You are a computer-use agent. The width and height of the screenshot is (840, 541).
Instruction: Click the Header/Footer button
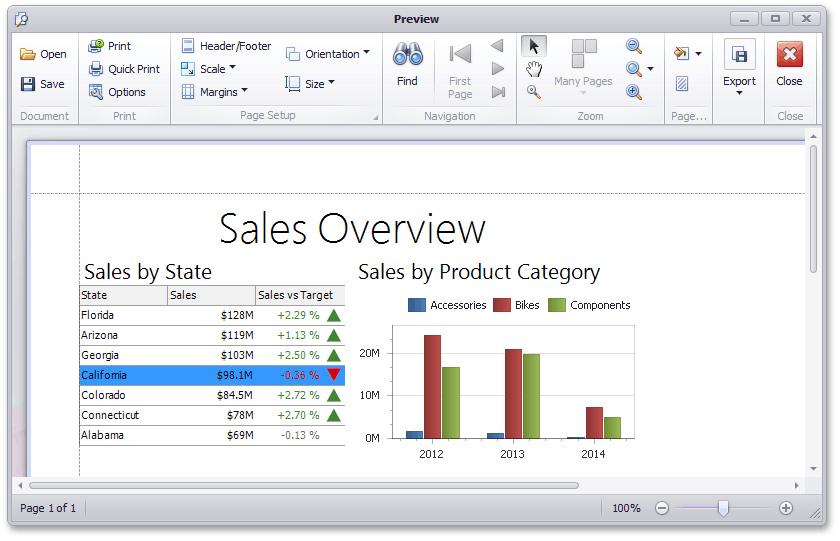pos(226,46)
